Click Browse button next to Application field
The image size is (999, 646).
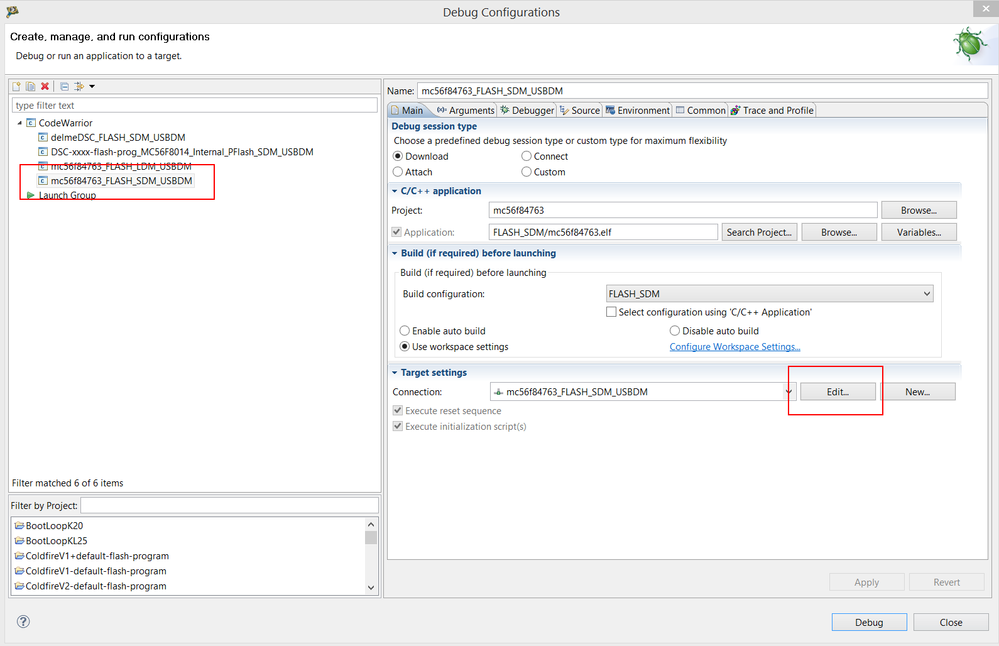839,233
